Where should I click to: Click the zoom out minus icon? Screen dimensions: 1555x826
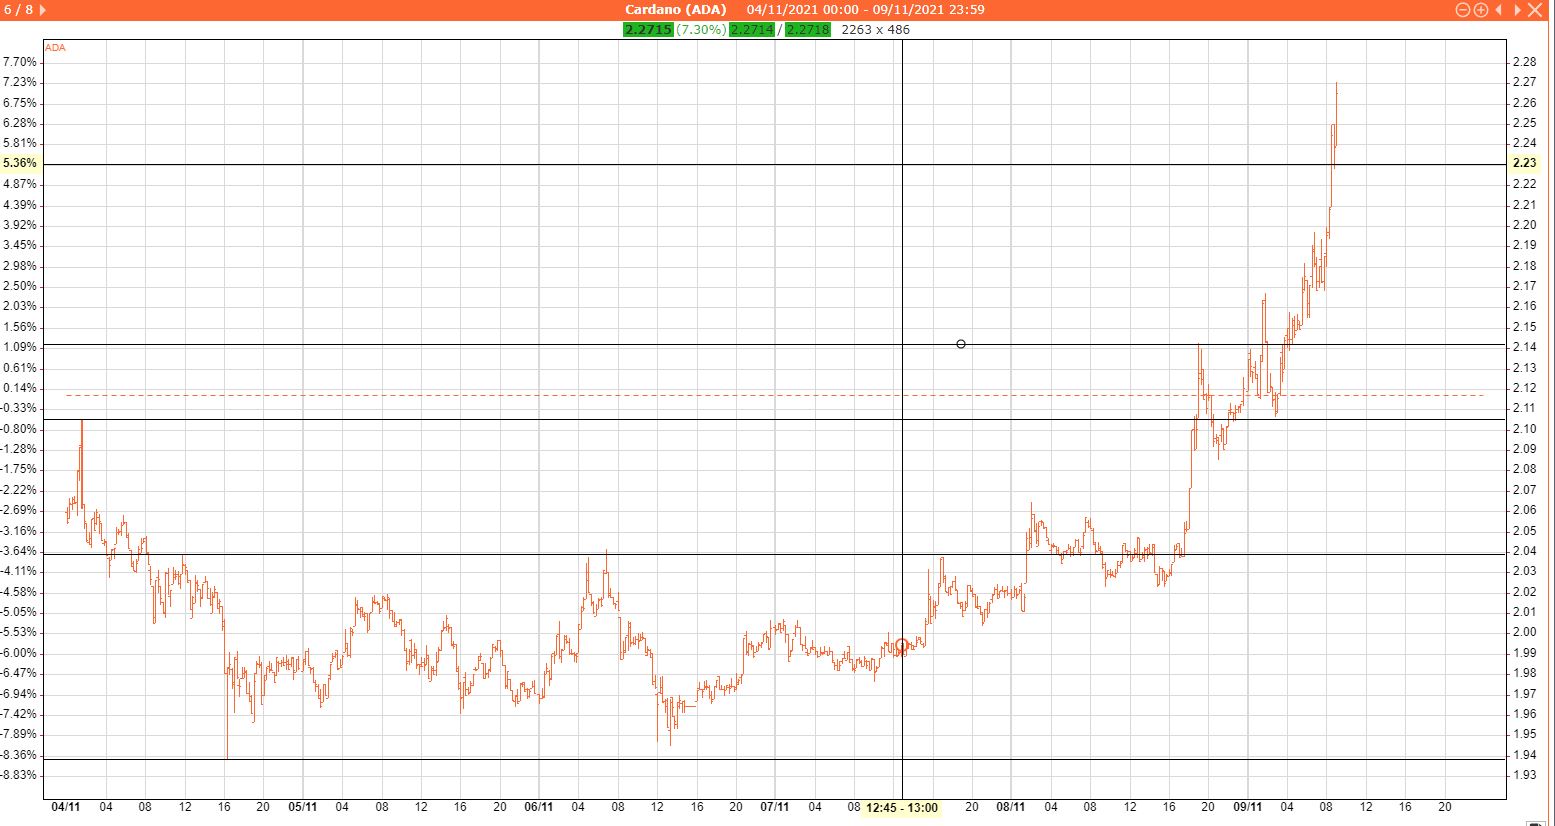click(x=1462, y=10)
